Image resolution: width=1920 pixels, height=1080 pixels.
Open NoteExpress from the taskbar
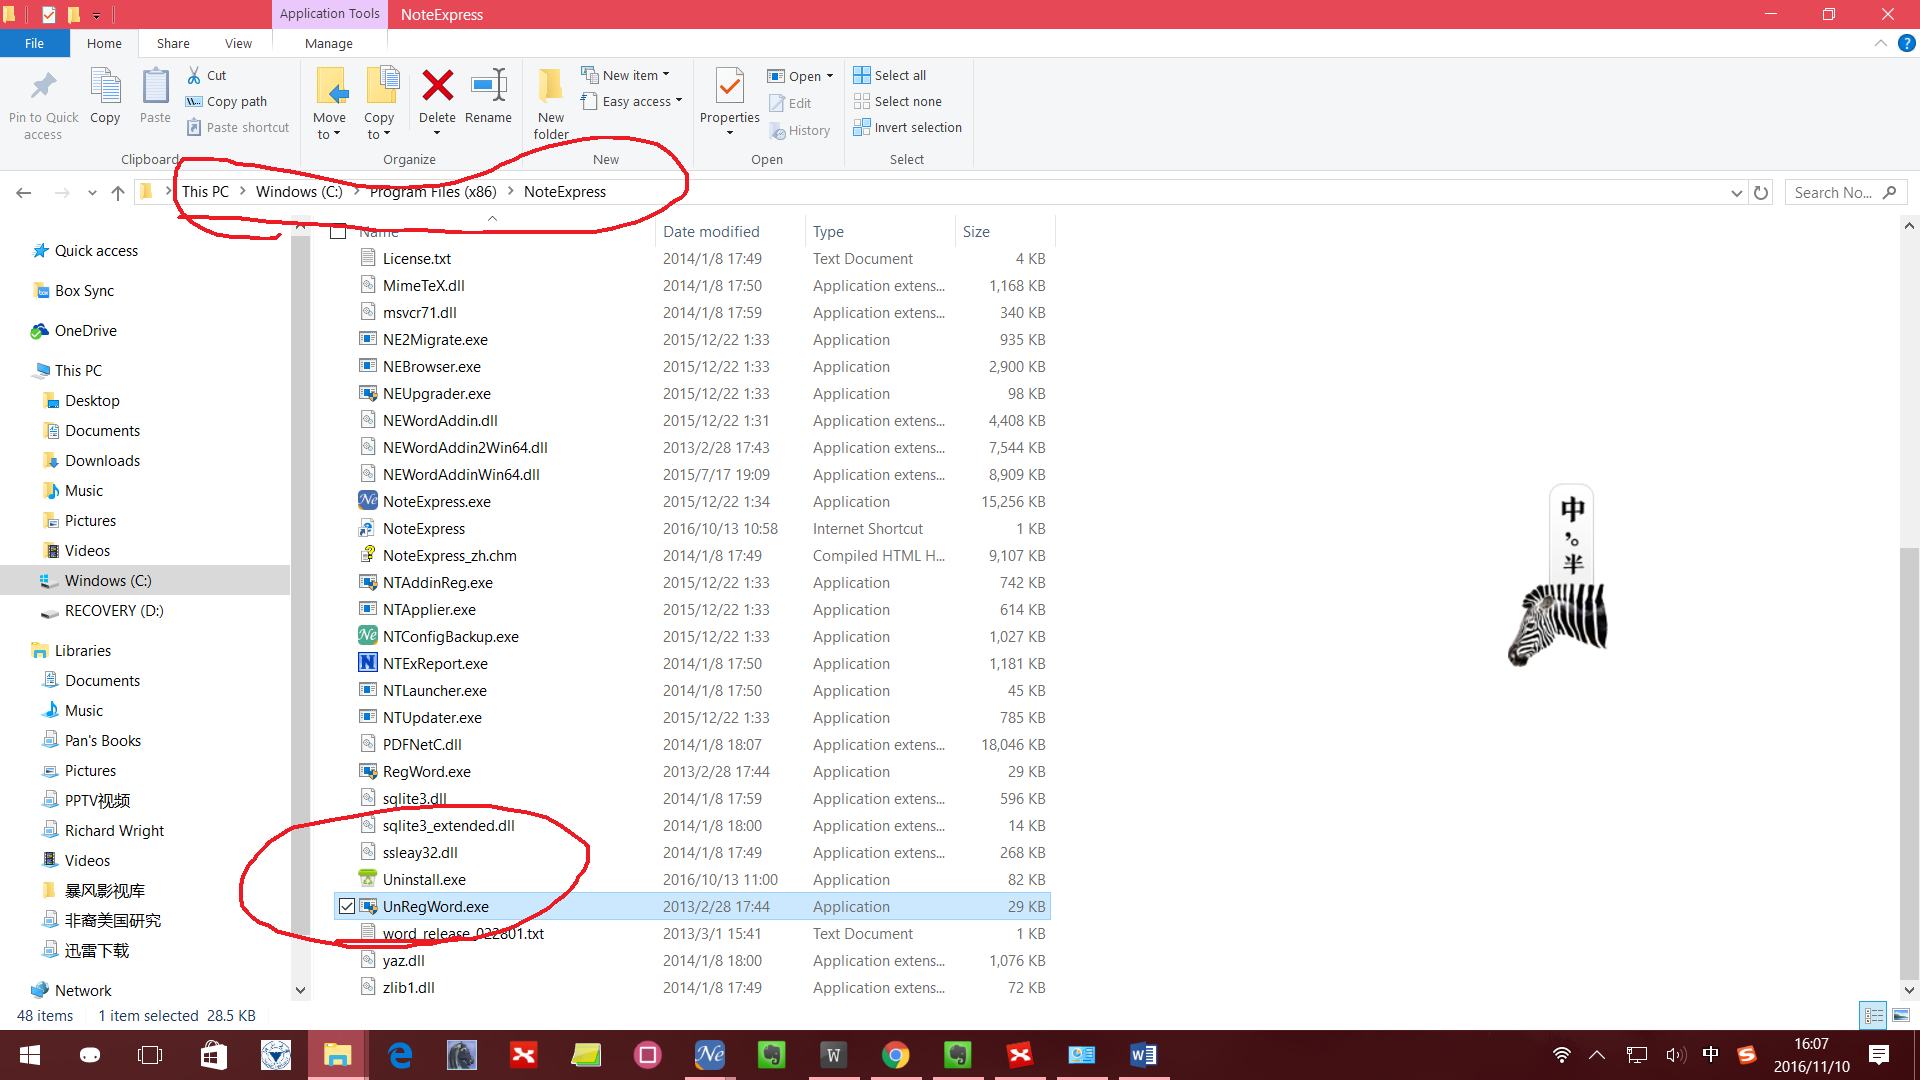[x=710, y=1055]
